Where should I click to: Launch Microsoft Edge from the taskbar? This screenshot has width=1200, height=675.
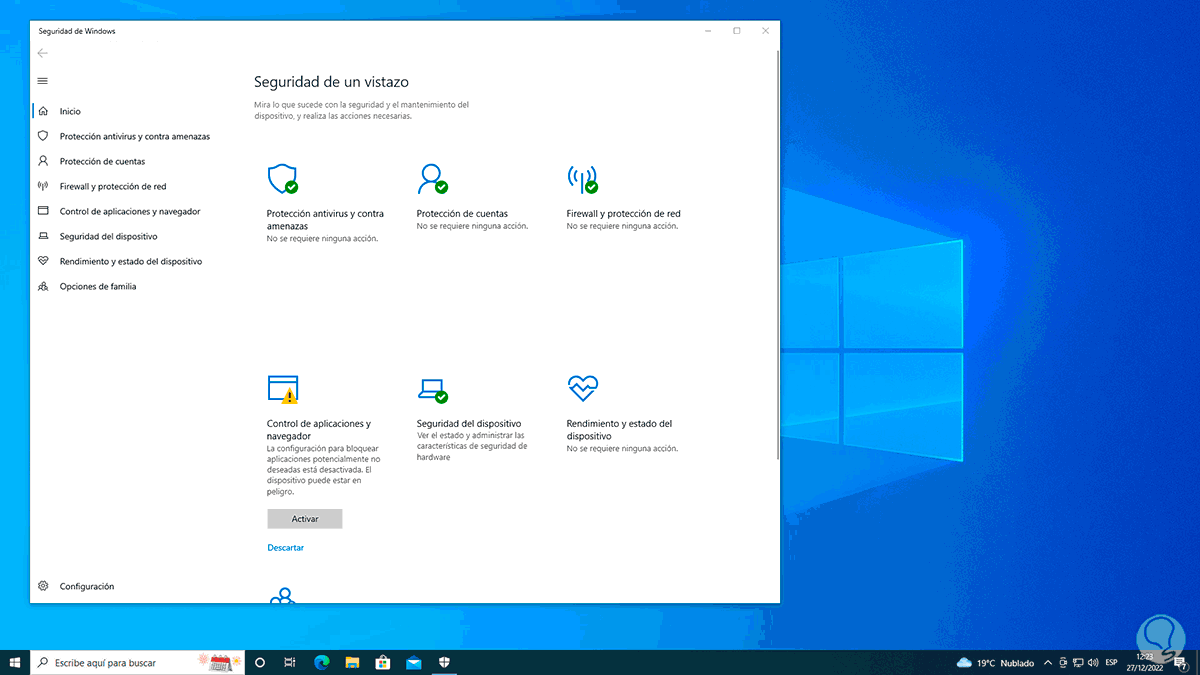(x=321, y=662)
